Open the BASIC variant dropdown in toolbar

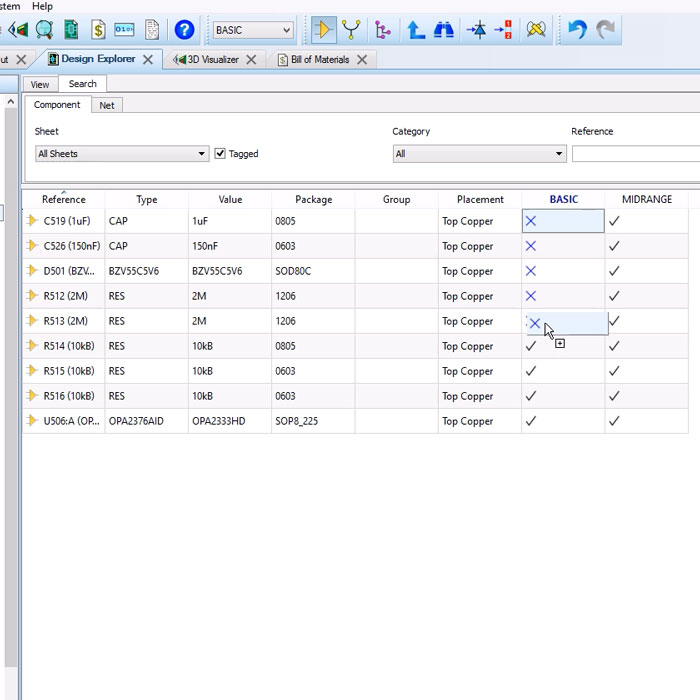(x=253, y=30)
